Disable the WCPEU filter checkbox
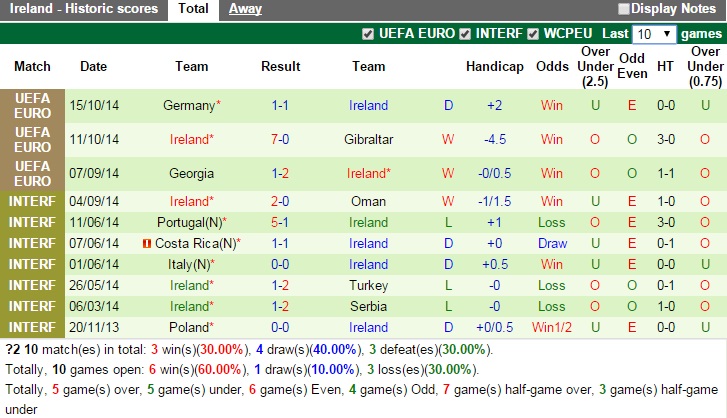The height and width of the screenshot is (418, 727). pyautogui.click(x=533, y=34)
